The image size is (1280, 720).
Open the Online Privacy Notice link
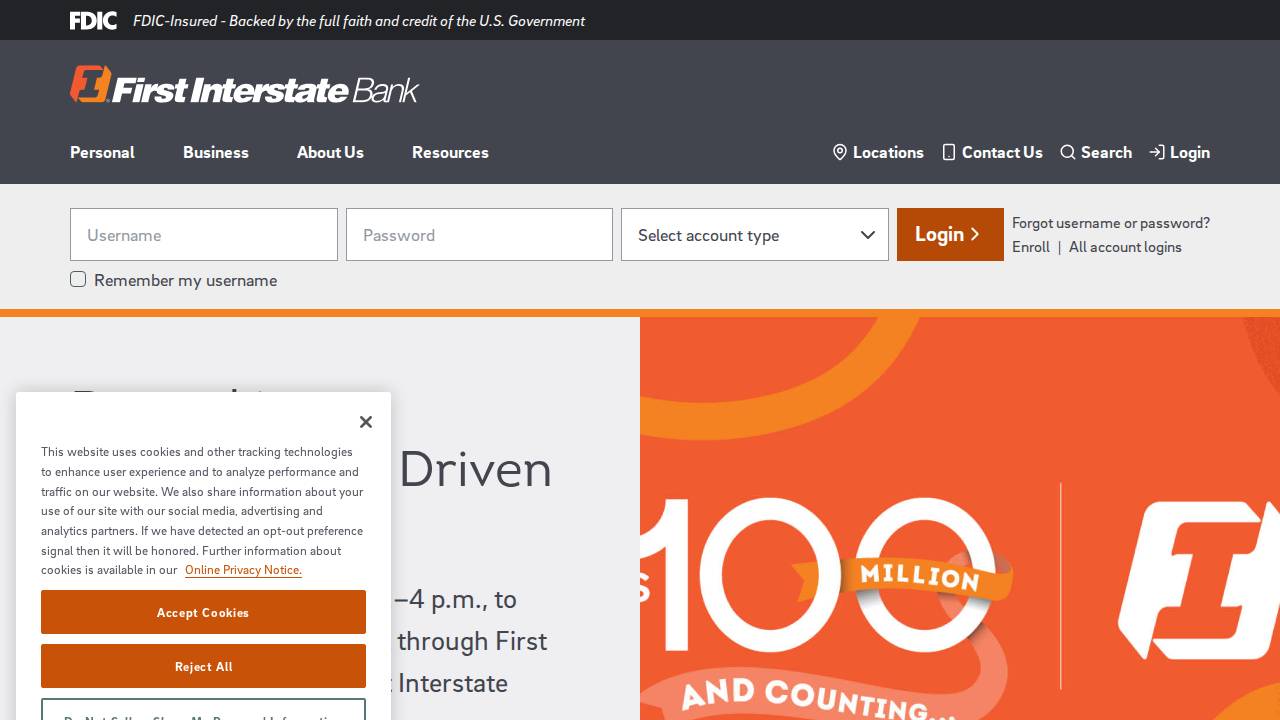coord(243,570)
